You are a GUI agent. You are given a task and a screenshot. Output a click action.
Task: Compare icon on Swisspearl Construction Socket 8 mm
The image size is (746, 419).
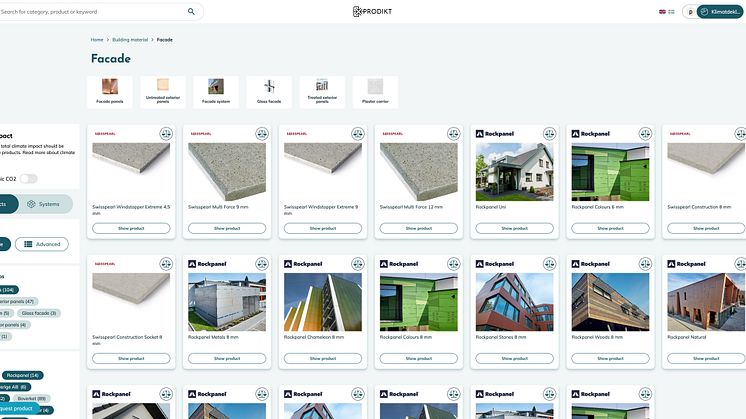tap(166, 263)
